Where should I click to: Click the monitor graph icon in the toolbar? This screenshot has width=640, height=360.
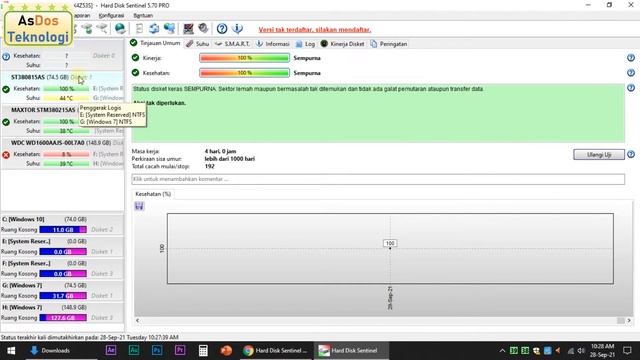(x=188, y=28)
